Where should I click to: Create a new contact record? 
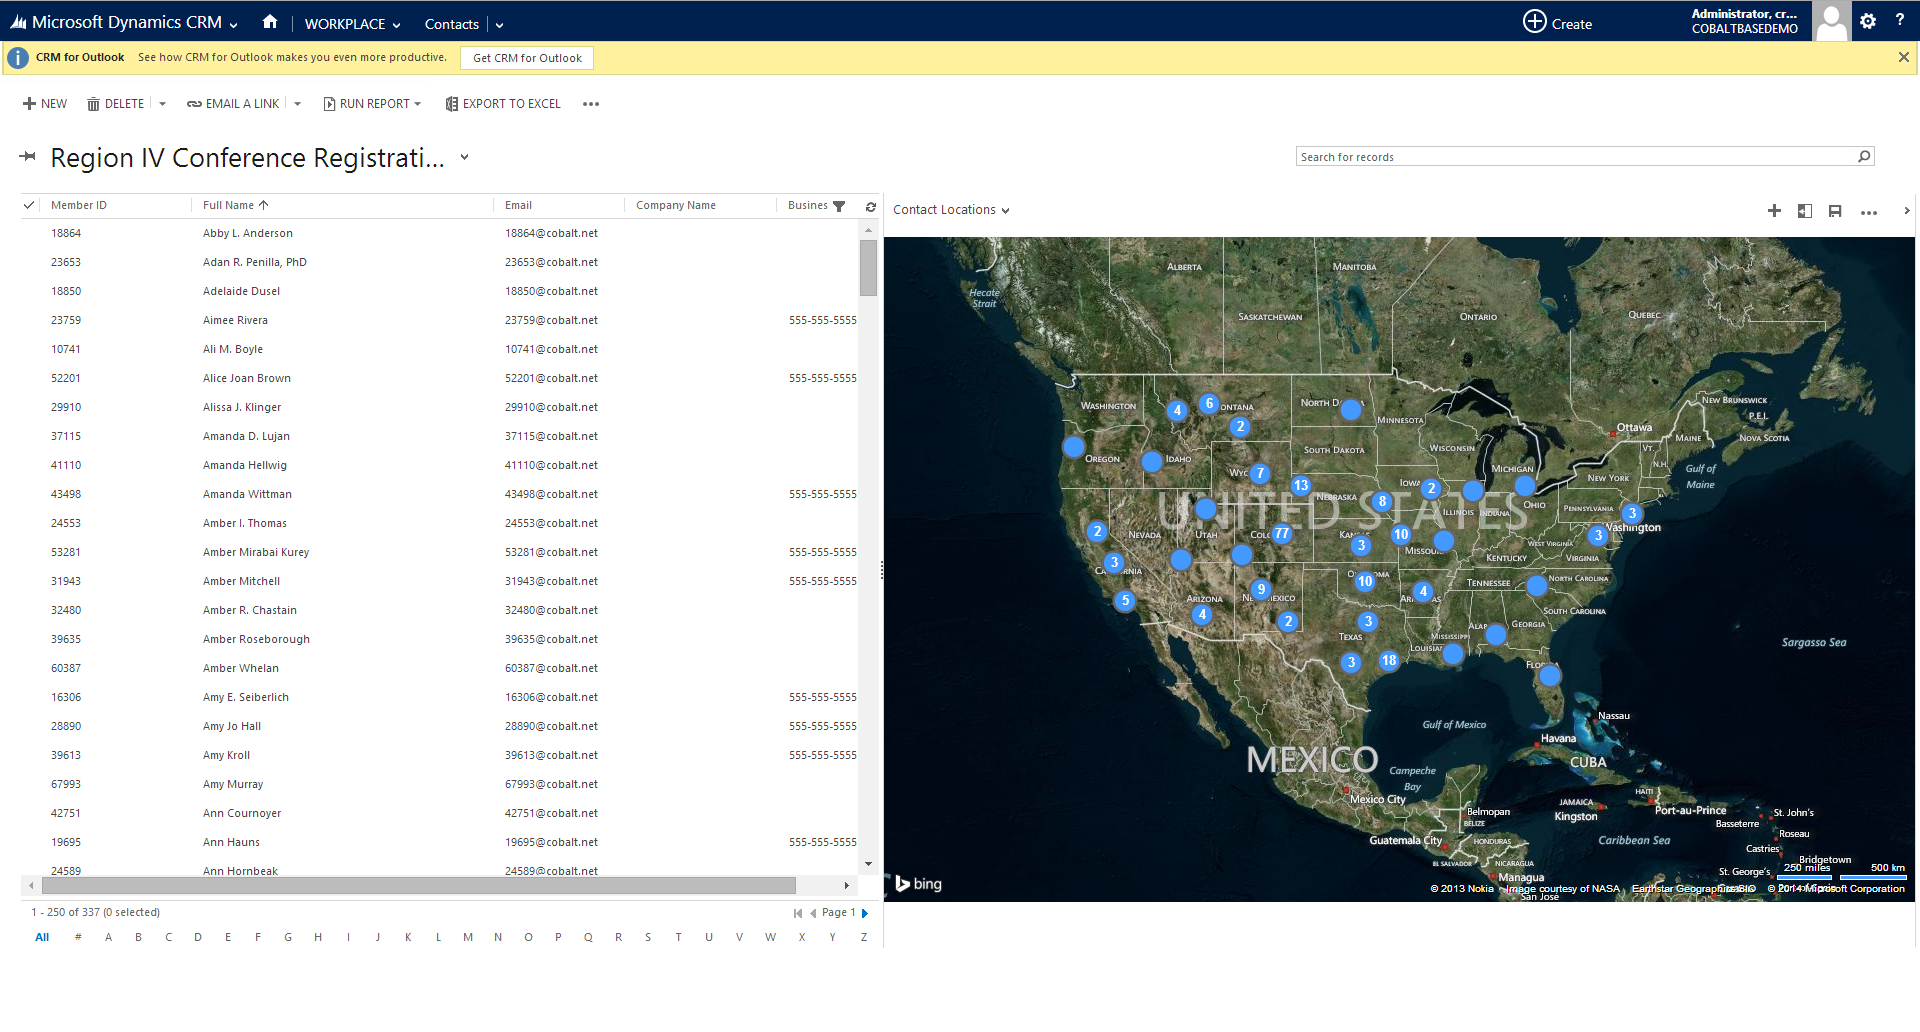44,103
